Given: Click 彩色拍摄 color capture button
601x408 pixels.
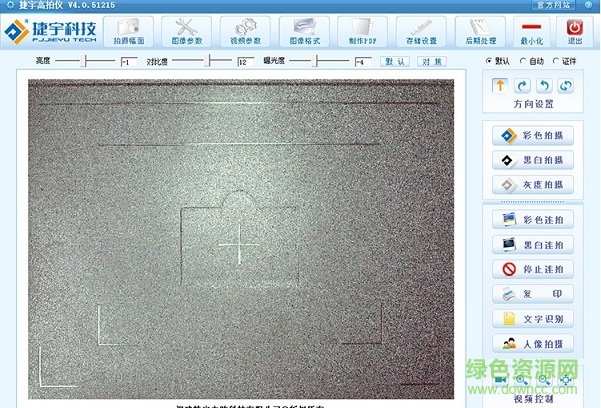Looking at the screenshot, I should click(x=534, y=135).
